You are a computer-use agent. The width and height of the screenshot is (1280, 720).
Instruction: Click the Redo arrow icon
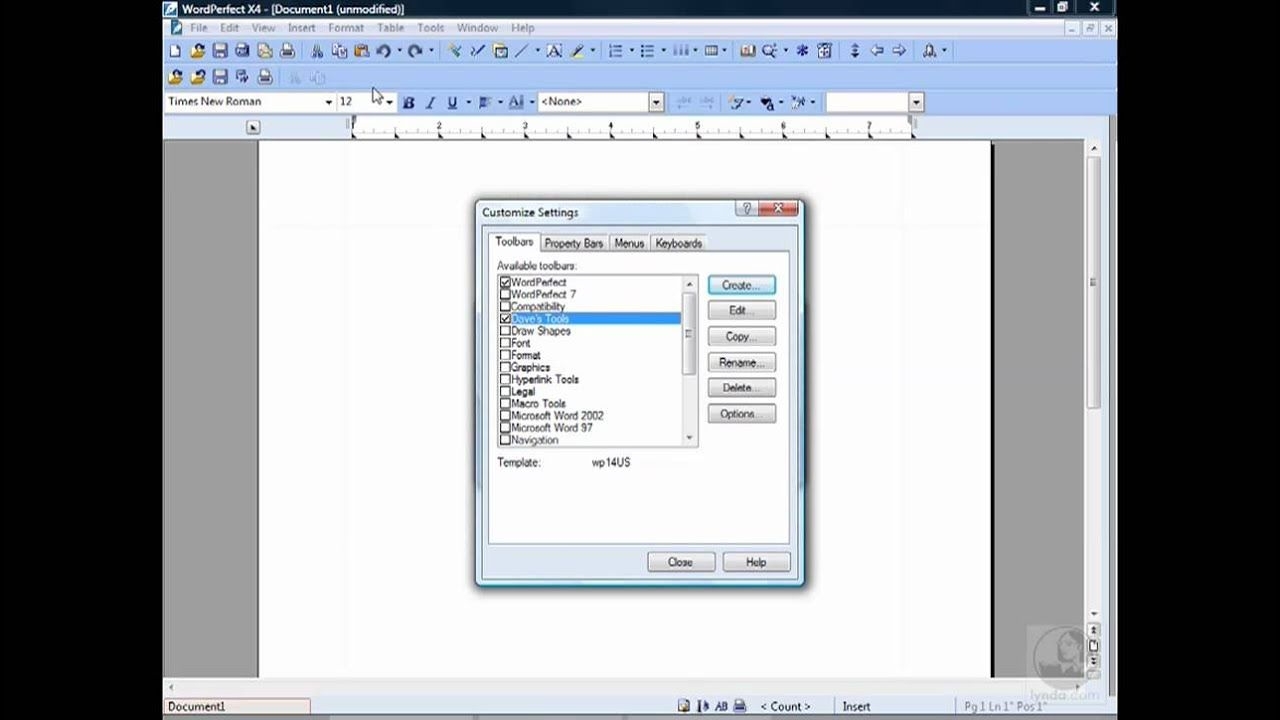tap(415, 51)
